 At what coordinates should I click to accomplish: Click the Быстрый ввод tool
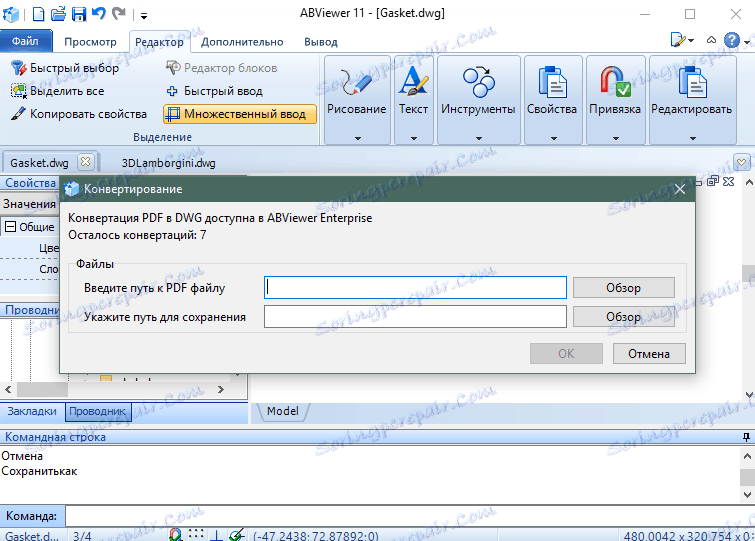(214, 90)
